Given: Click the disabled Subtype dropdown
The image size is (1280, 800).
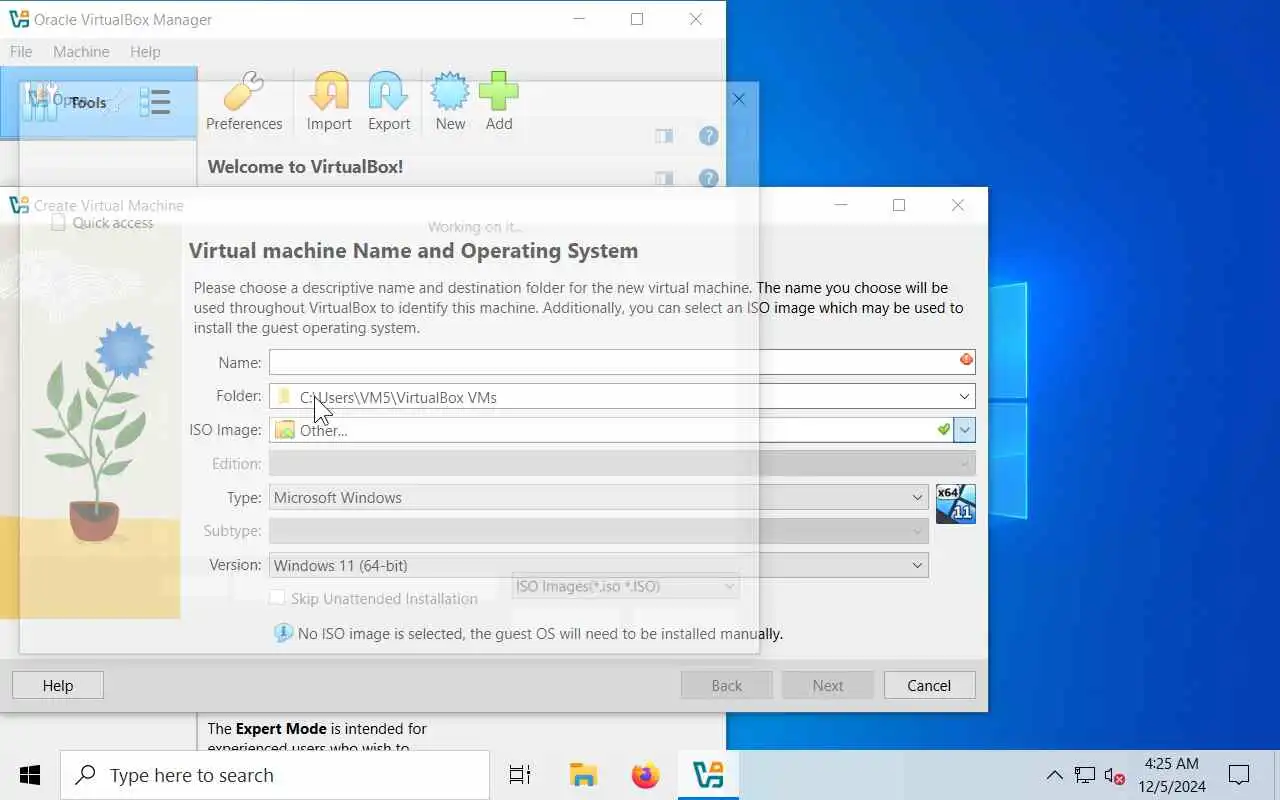Looking at the screenshot, I should click(x=599, y=531).
